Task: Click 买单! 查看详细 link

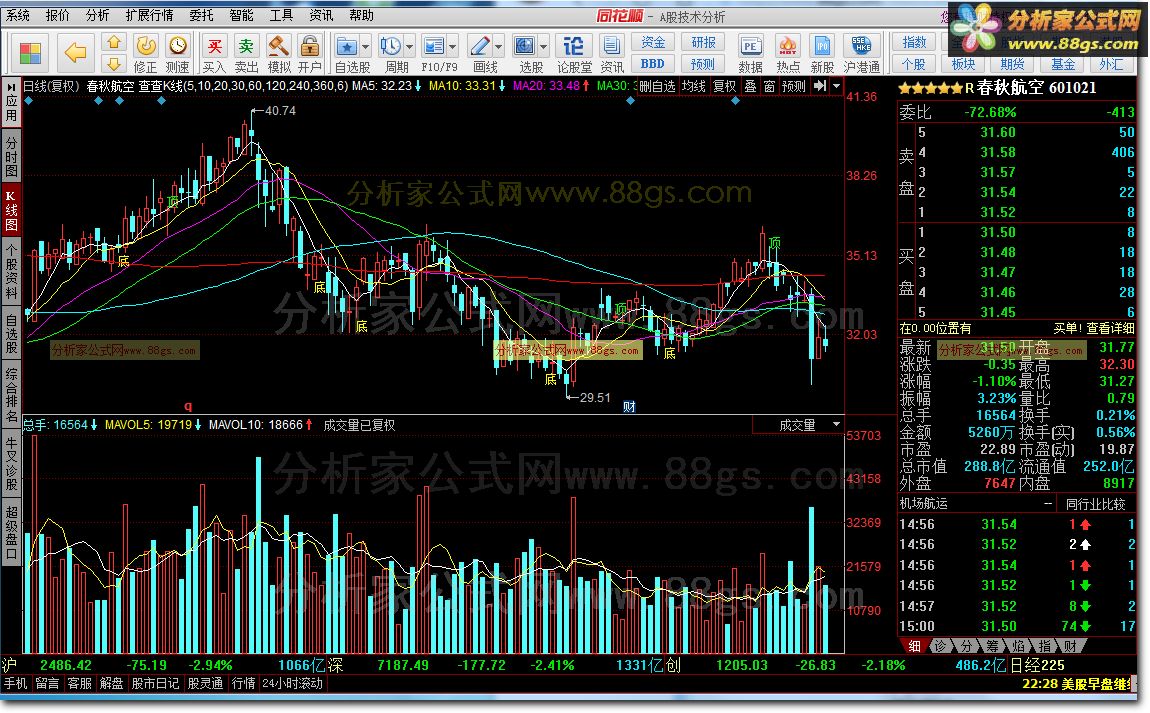Action: 1094,328
